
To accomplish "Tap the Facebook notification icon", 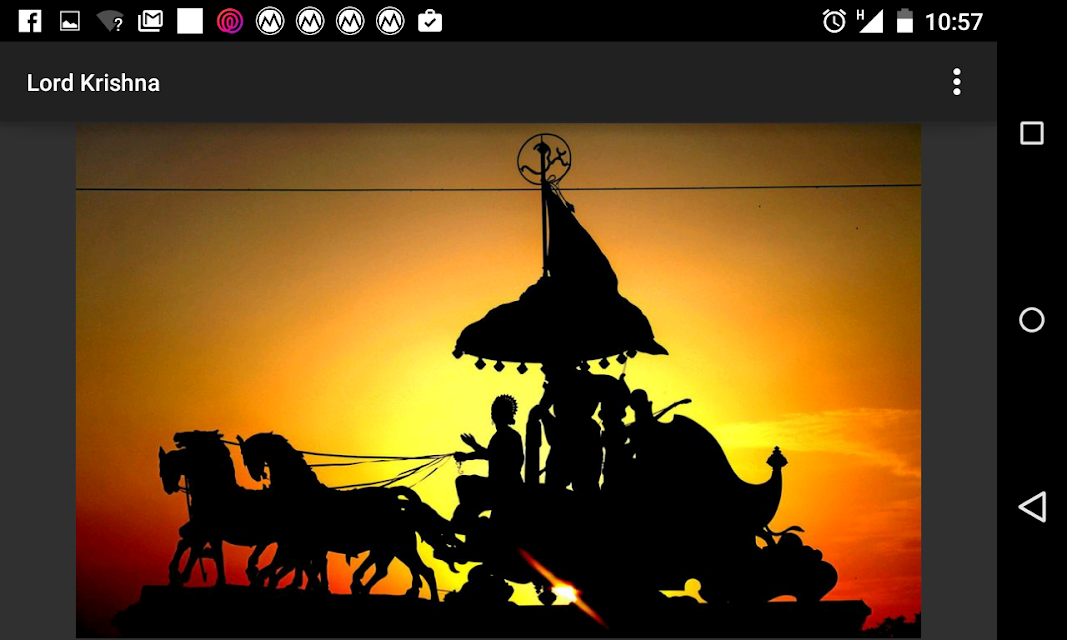I will [30, 21].
